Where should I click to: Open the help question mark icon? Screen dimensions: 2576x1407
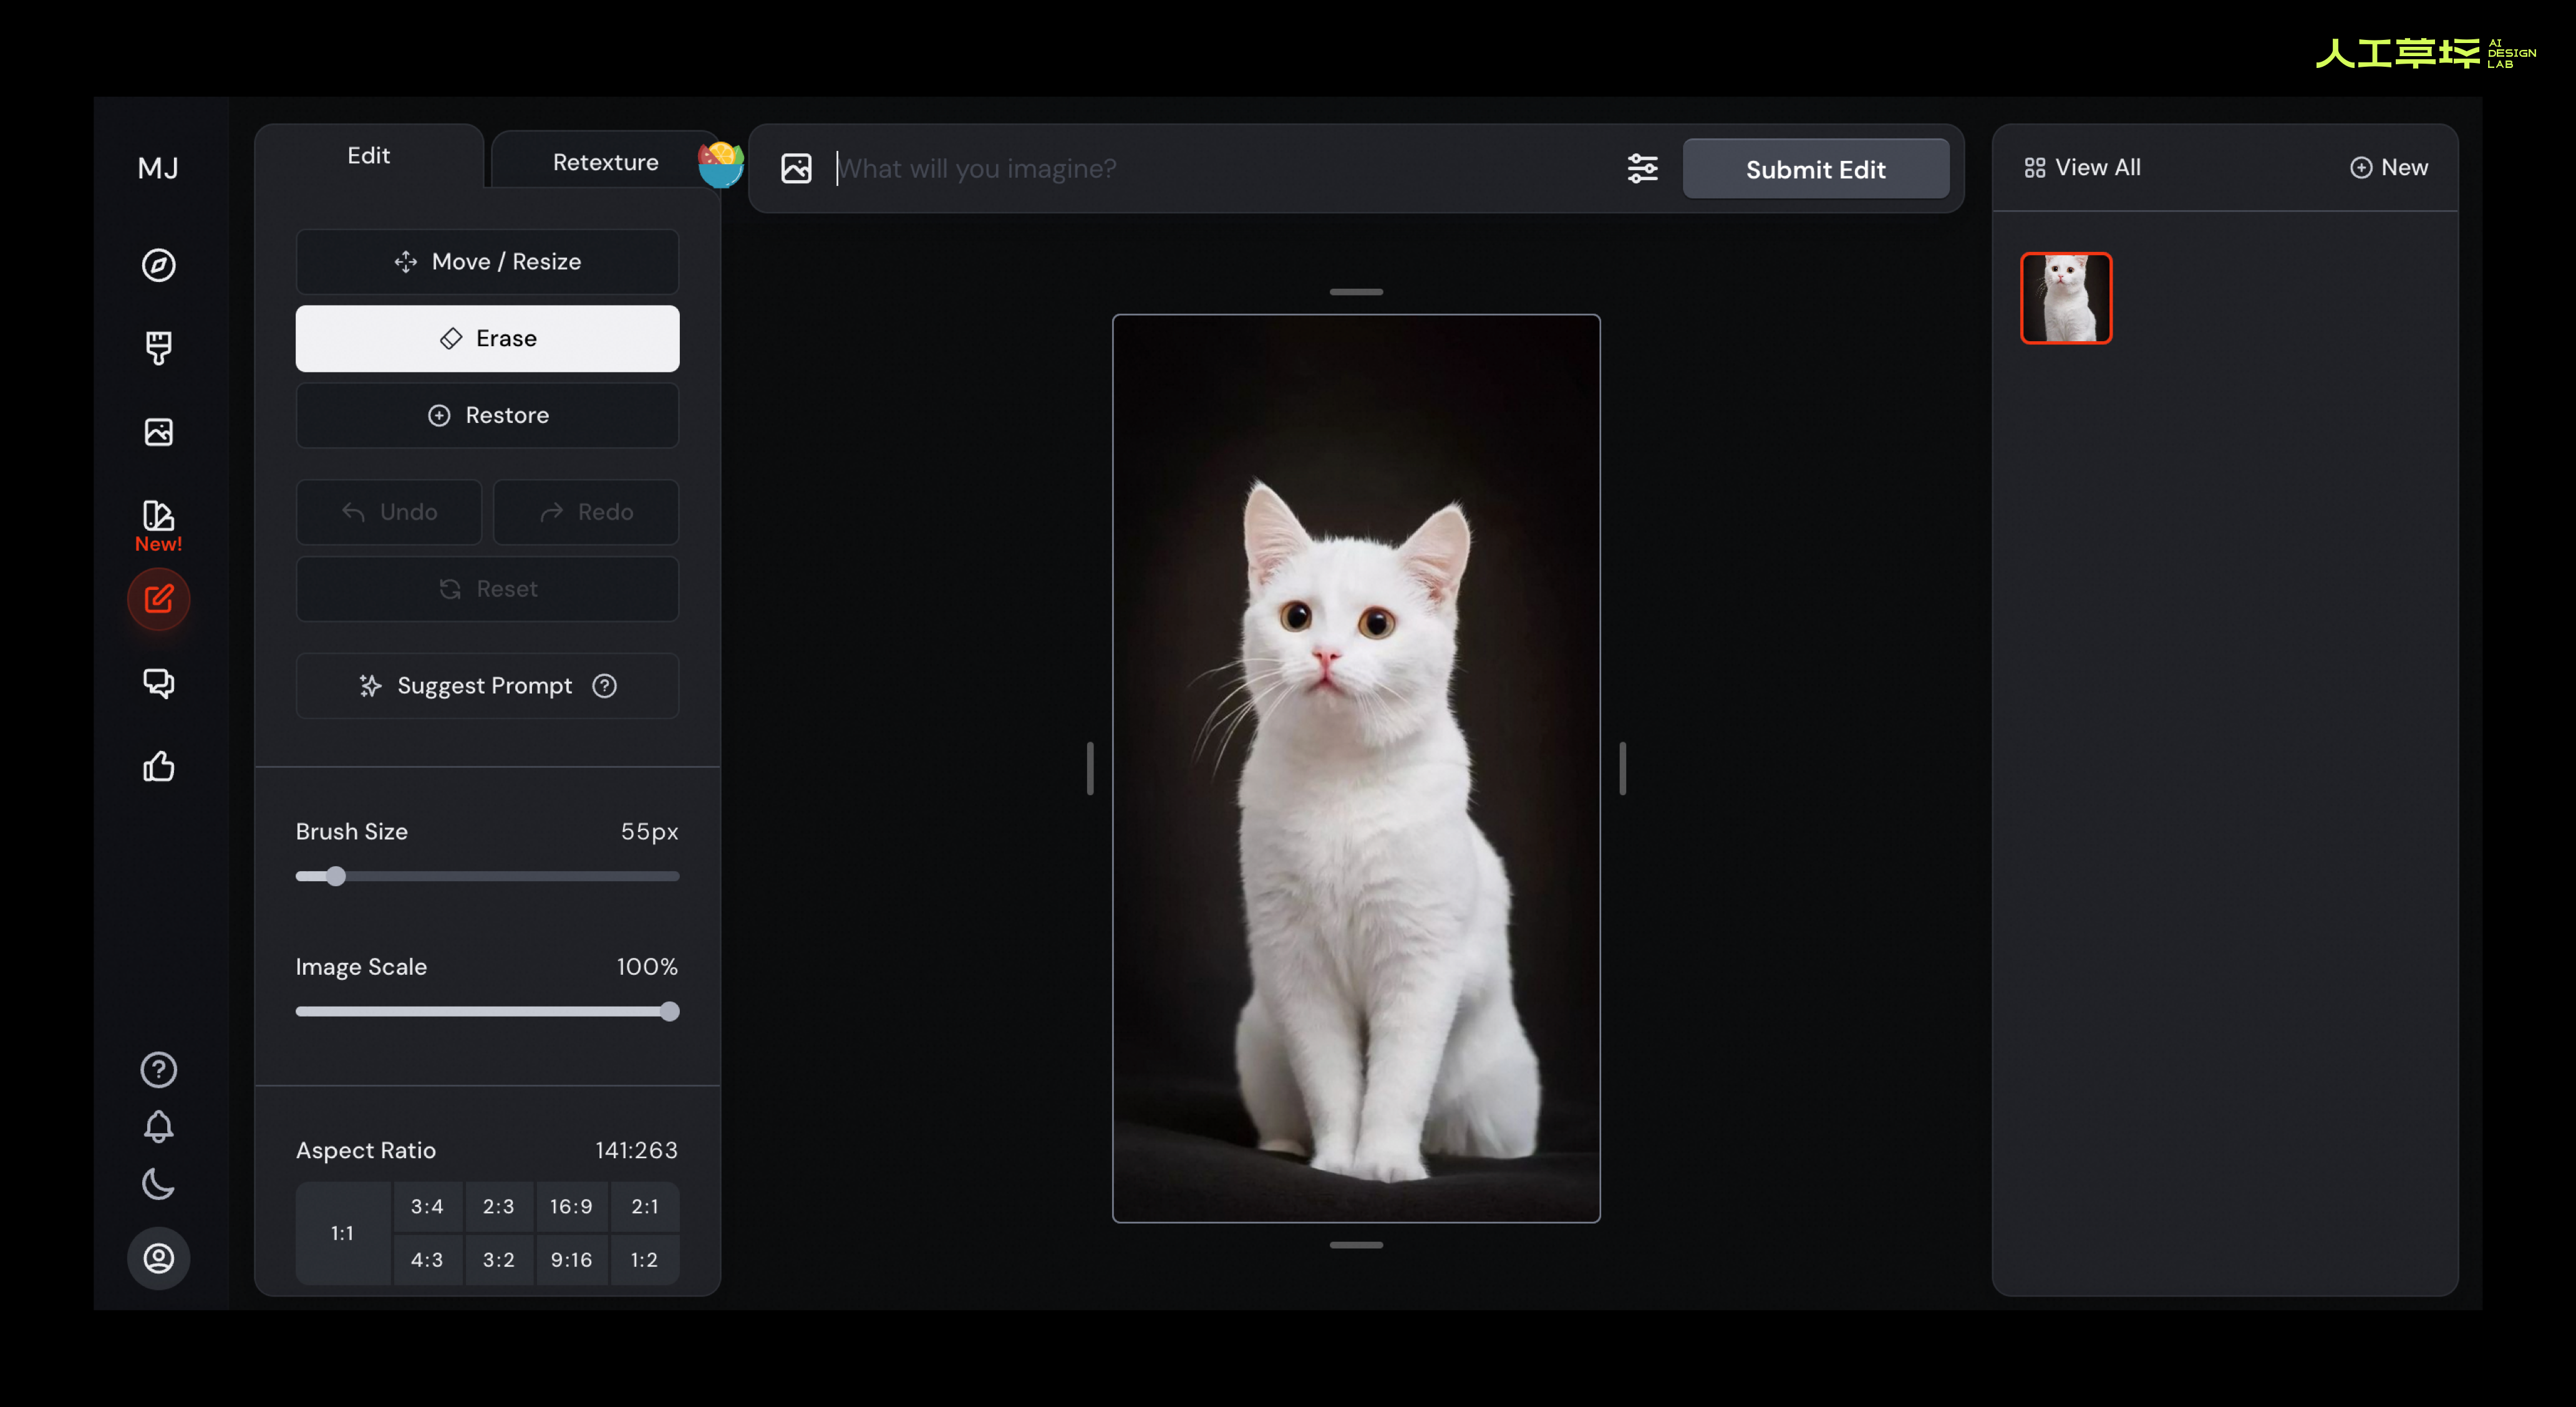tap(158, 1070)
